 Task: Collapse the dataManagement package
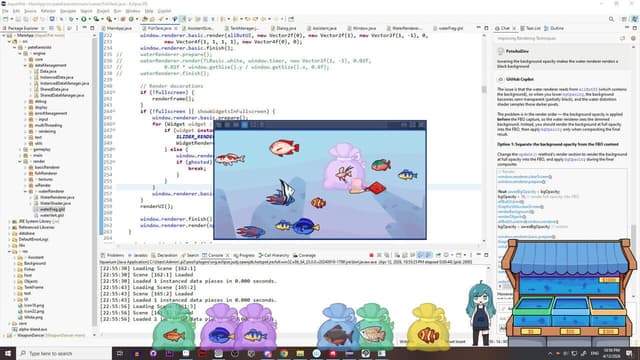click(x=25, y=65)
